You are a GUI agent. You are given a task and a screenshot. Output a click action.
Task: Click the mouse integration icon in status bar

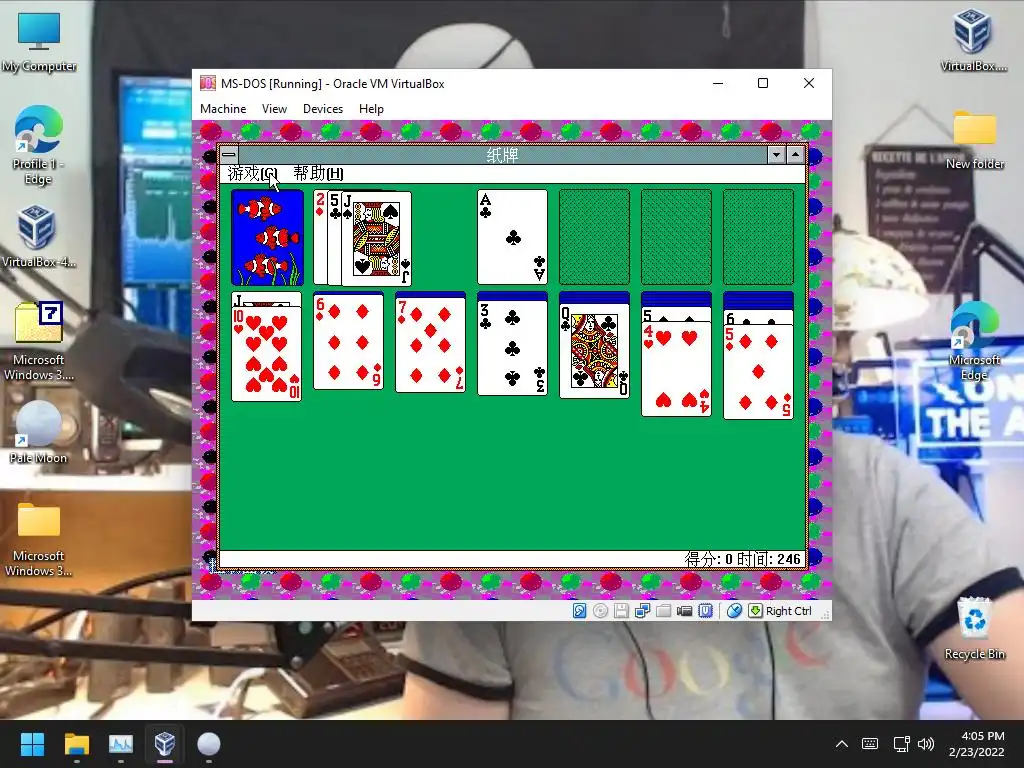[734, 611]
